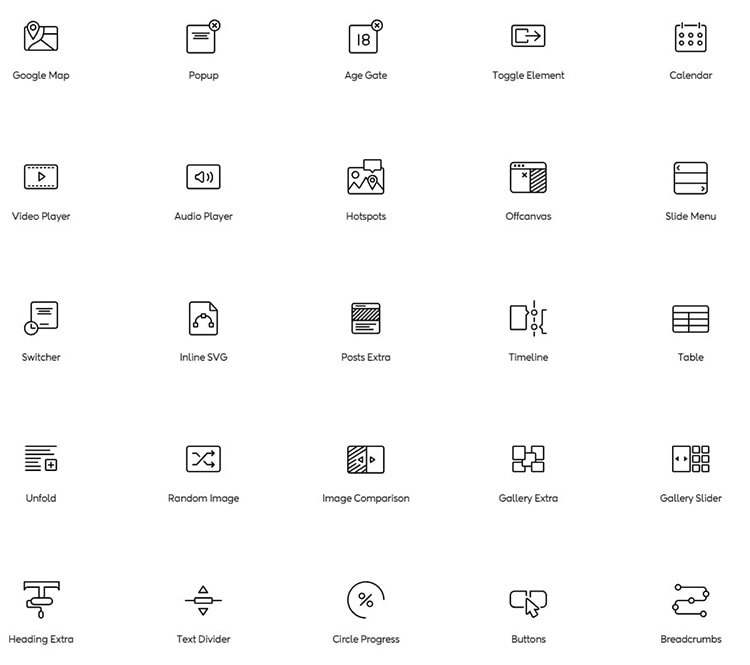
Task: Click the "Age Gate" label
Action: [366, 75]
